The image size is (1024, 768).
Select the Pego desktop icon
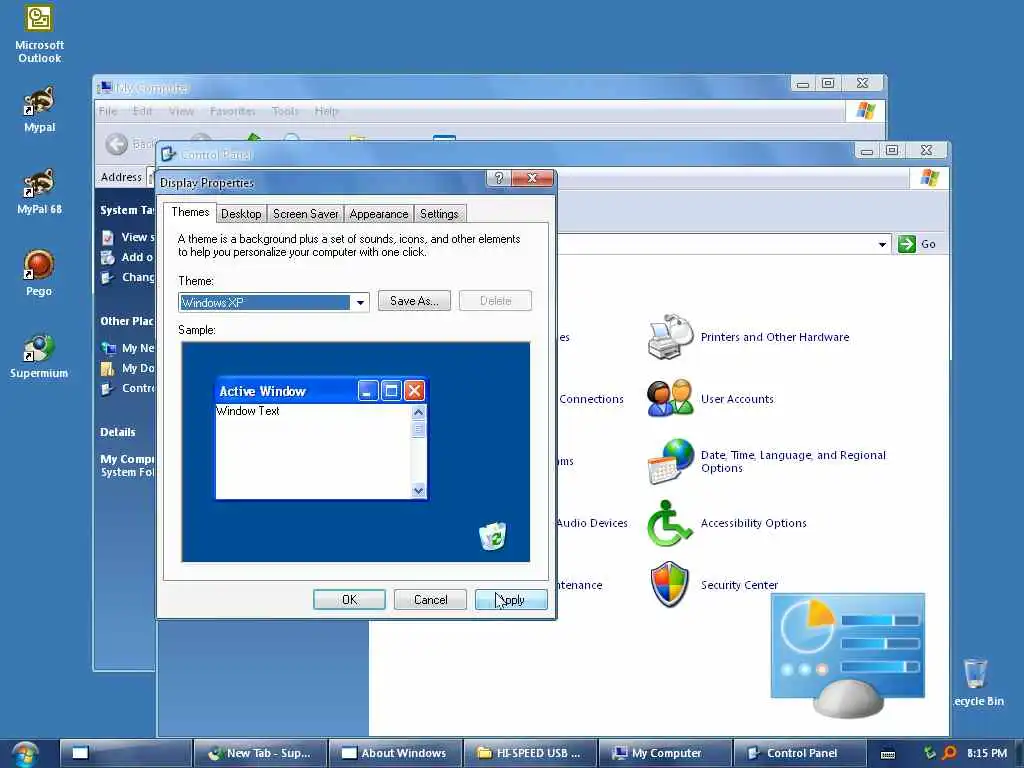click(39, 273)
